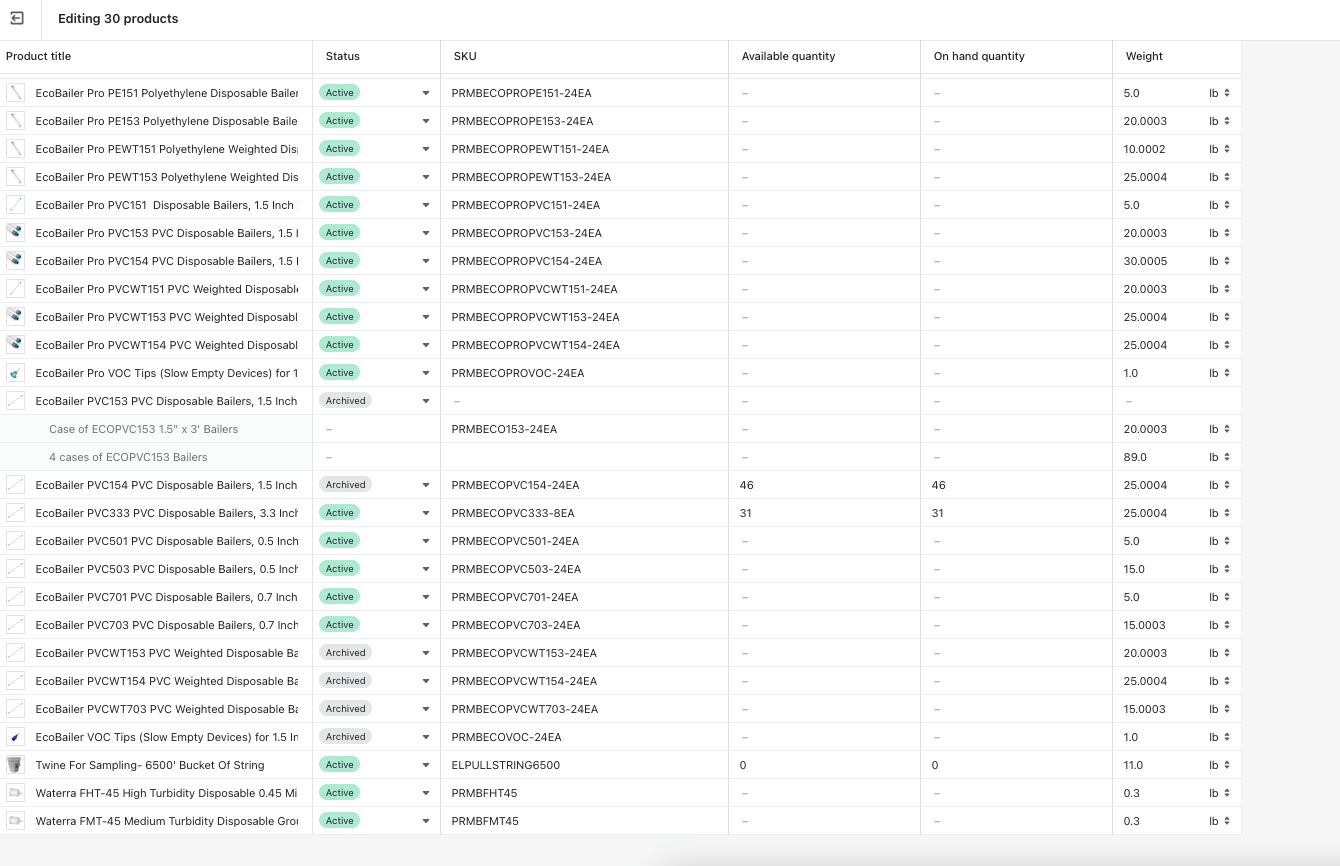The image size is (1340, 866).
Task: Open status dropdown for EcoBailer Pro PE151
Action: [x=425, y=93]
